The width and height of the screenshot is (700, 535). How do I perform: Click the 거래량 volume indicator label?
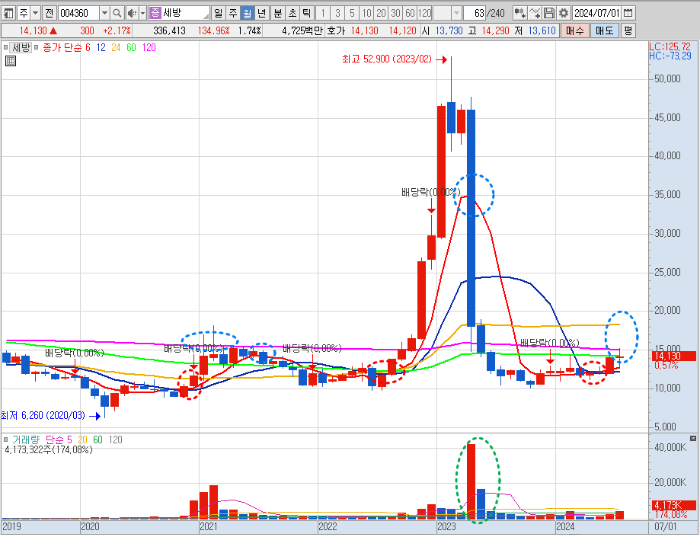26,440
